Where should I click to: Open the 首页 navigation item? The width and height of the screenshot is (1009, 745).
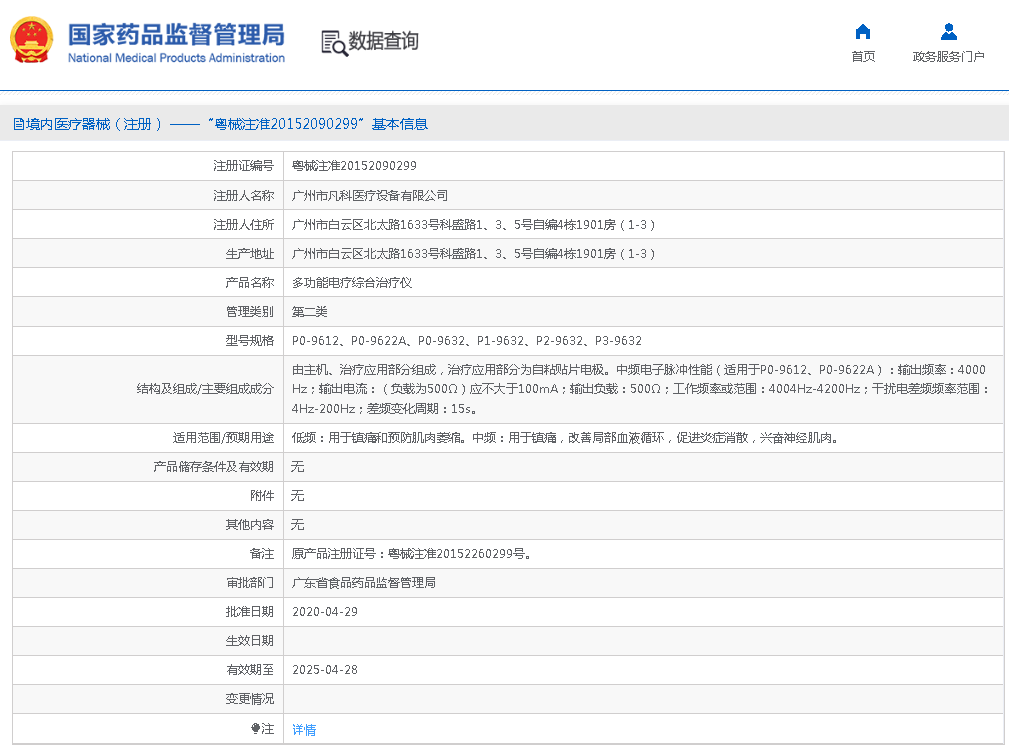point(863,57)
